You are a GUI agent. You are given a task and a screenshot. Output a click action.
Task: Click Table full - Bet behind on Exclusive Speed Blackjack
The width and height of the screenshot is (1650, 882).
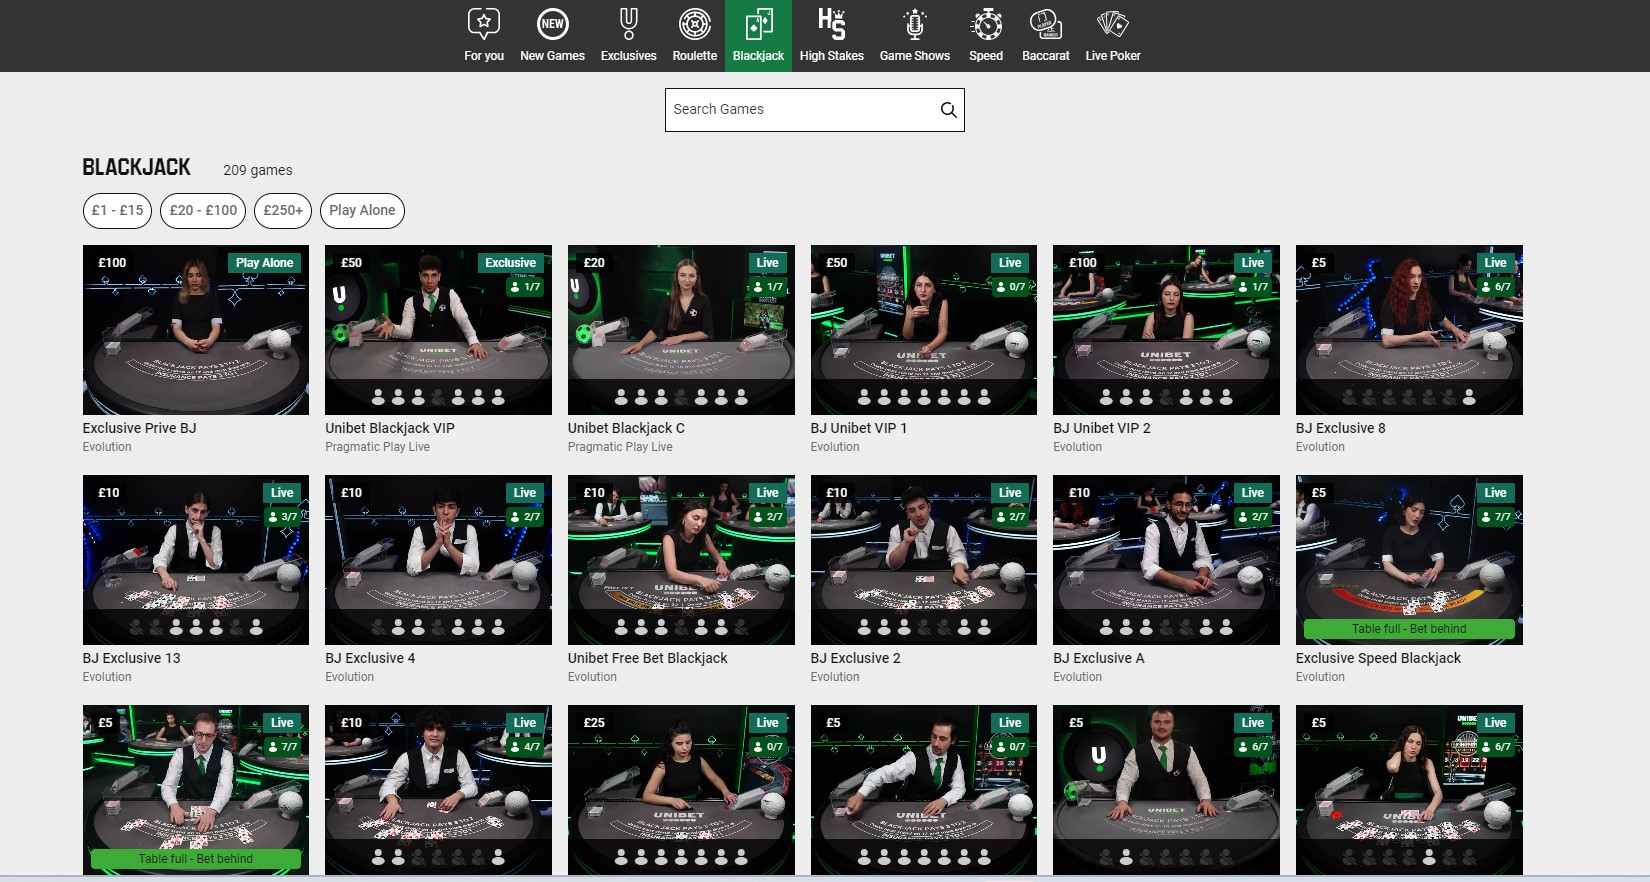tap(1408, 629)
